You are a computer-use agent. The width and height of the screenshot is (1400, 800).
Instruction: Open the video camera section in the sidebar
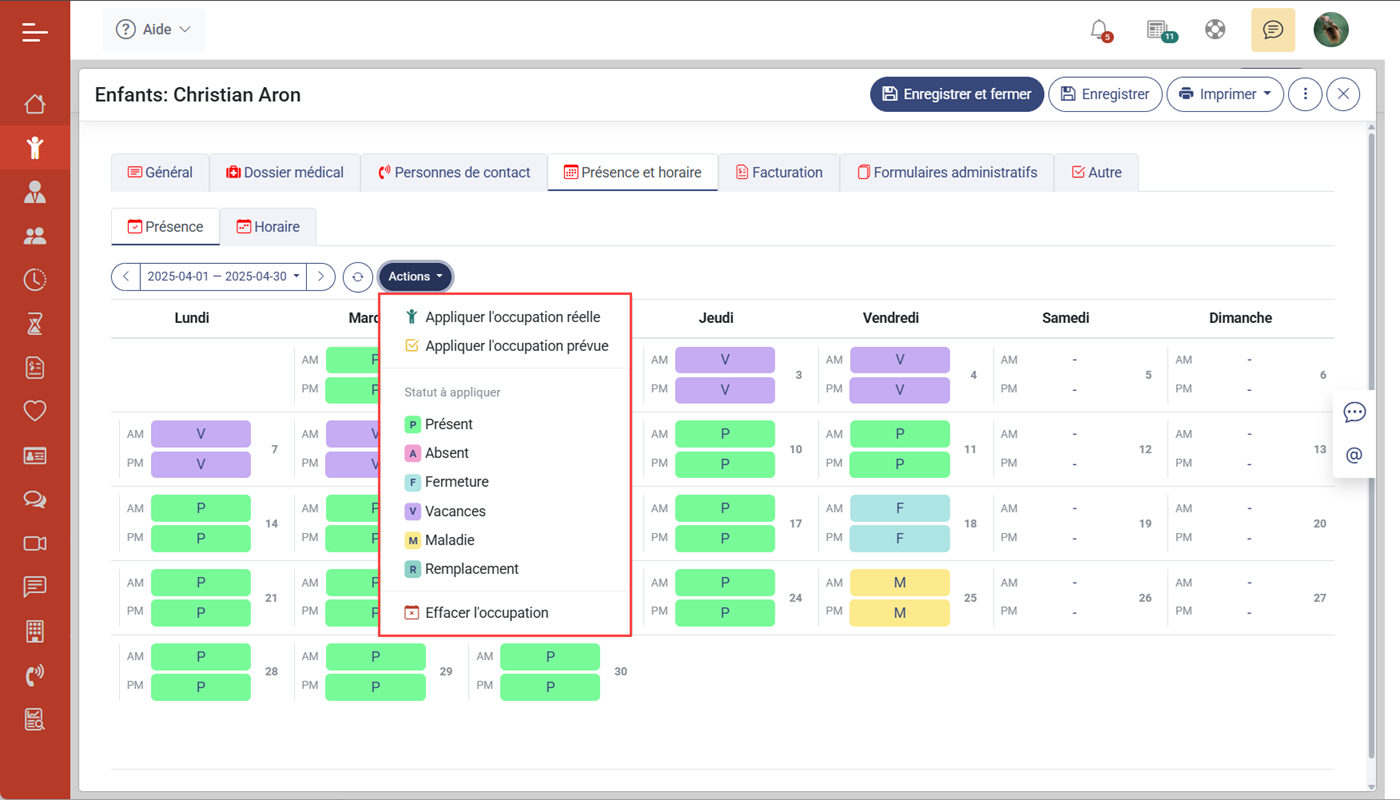(35, 543)
